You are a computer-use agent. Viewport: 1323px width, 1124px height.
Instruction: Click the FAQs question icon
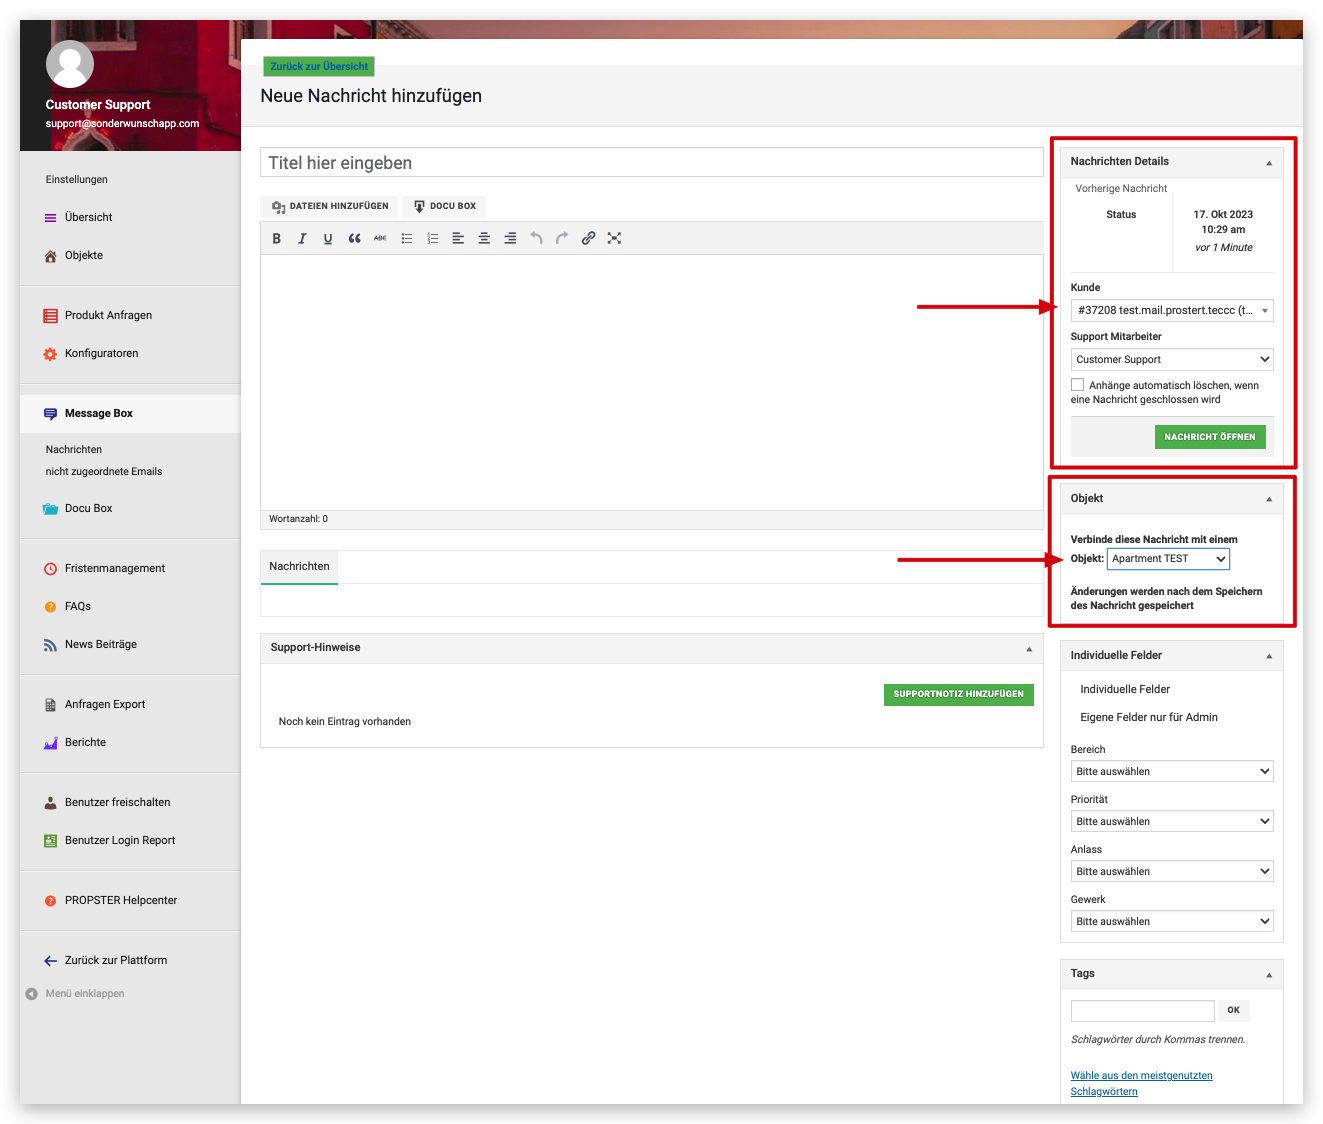(x=50, y=607)
